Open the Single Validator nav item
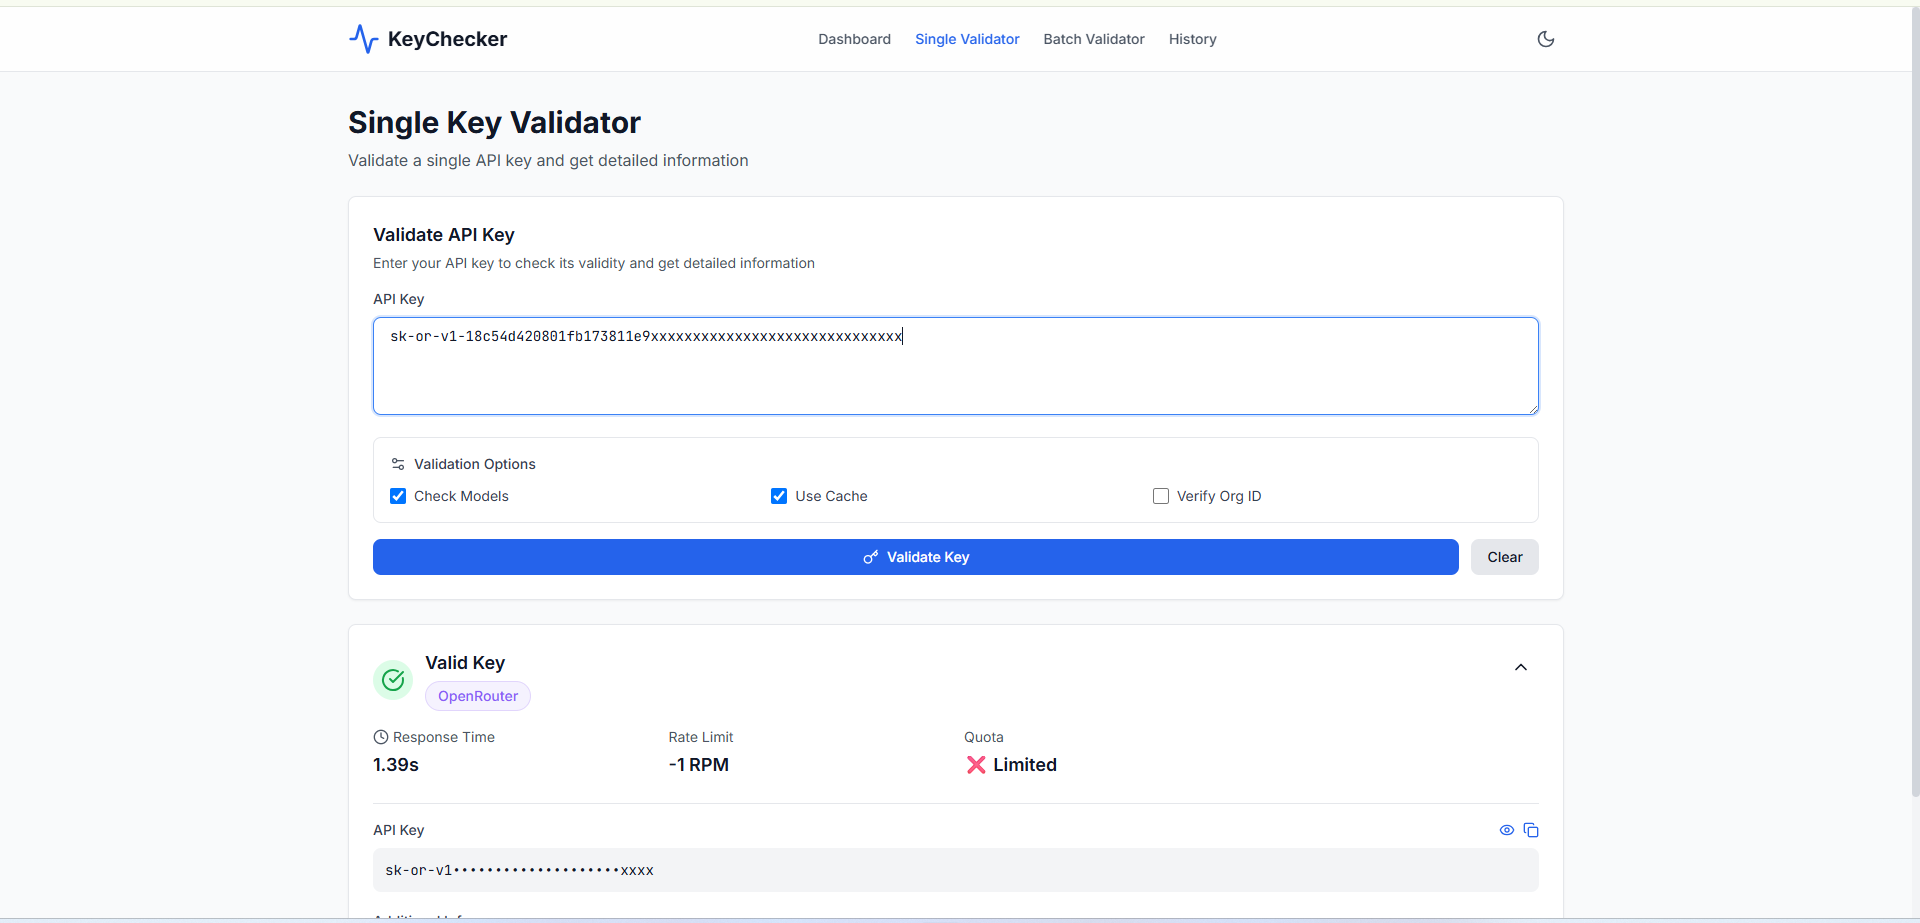This screenshot has height=923, width=1920. (967, 39)
